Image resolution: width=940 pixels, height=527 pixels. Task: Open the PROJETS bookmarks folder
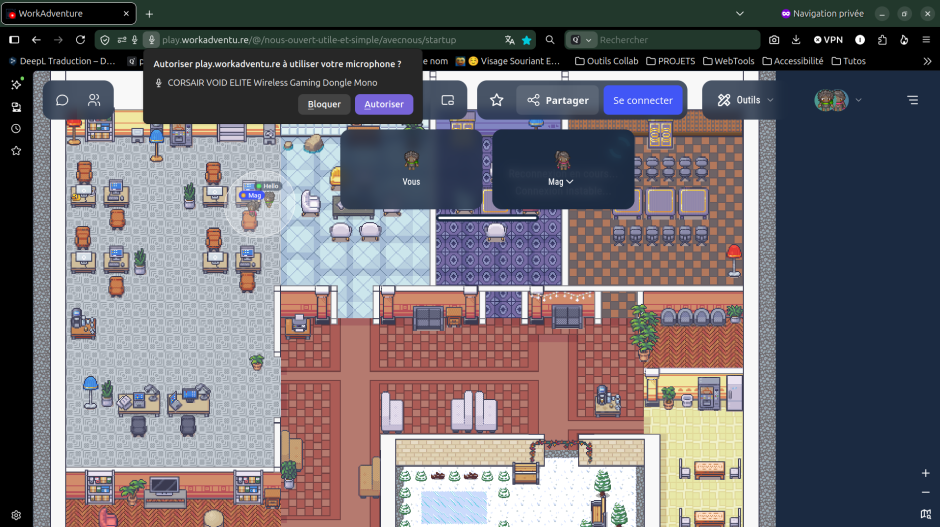(671, 61)
